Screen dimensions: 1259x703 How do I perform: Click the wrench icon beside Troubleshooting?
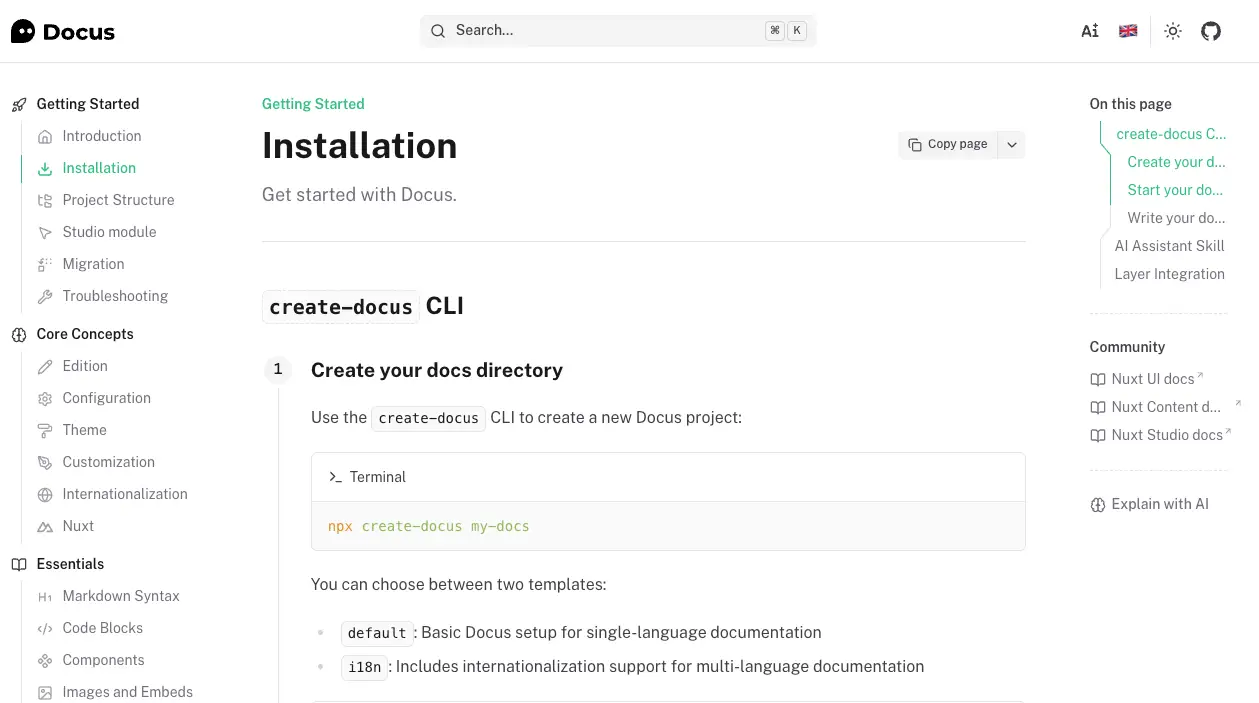(x=45, y=296)
